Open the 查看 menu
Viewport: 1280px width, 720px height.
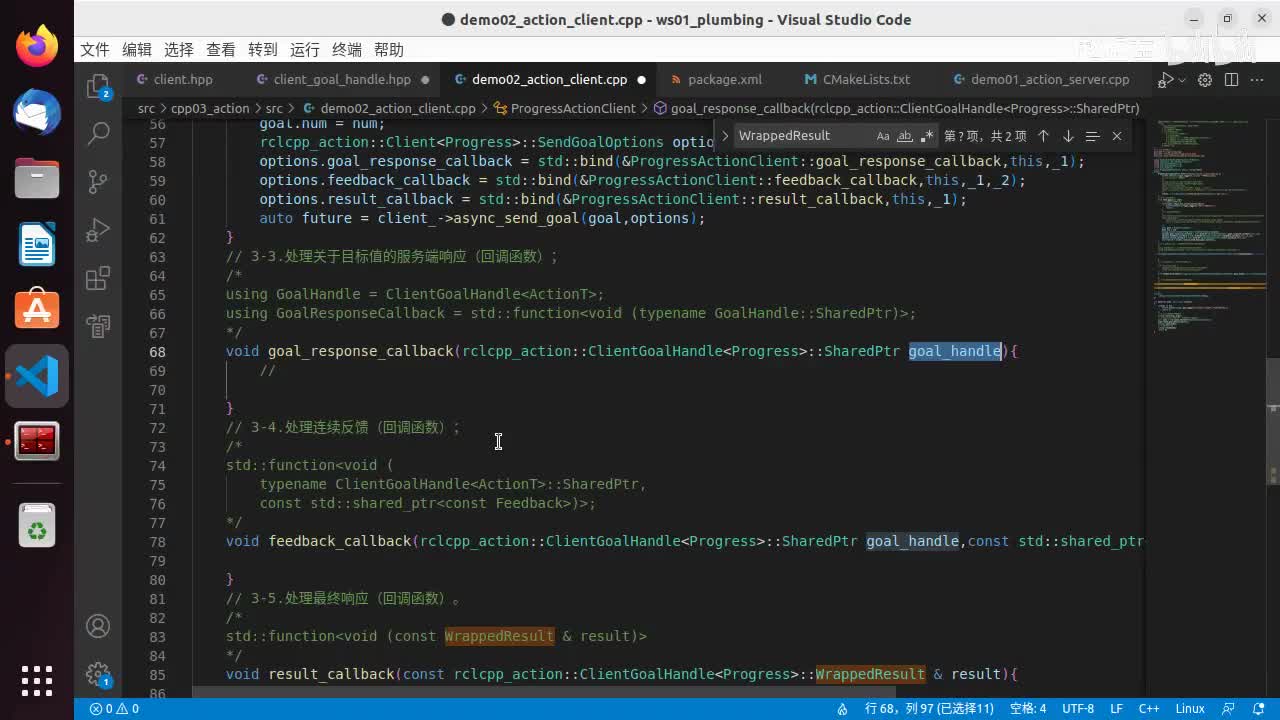[221, 50]
